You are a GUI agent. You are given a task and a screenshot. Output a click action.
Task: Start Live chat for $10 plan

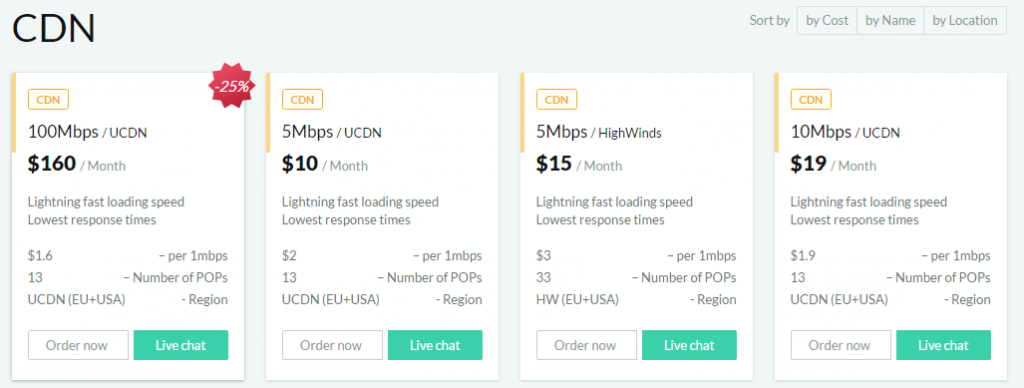(435, 345)
